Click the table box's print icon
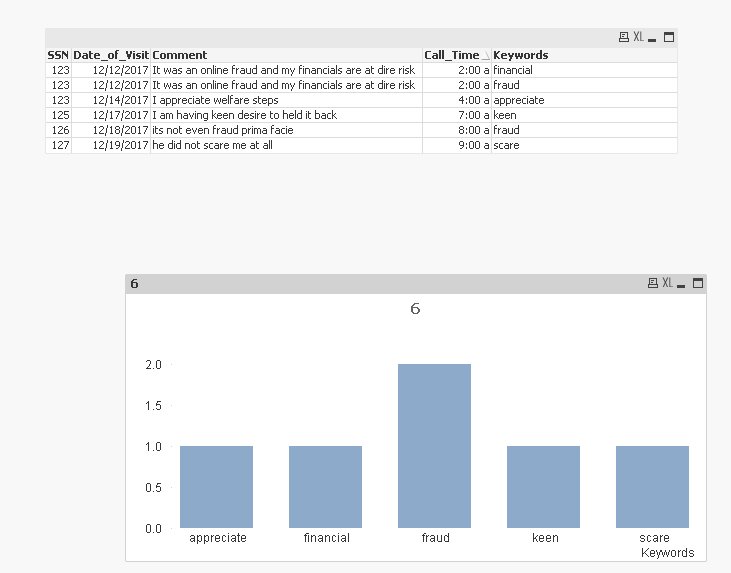 click(x=623, y=37)
